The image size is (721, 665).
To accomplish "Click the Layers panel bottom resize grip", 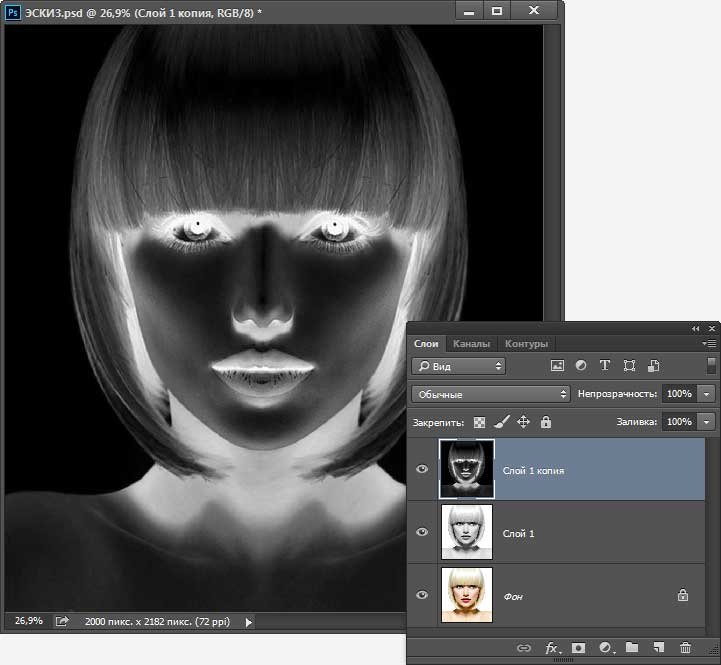I will point(563,661).
